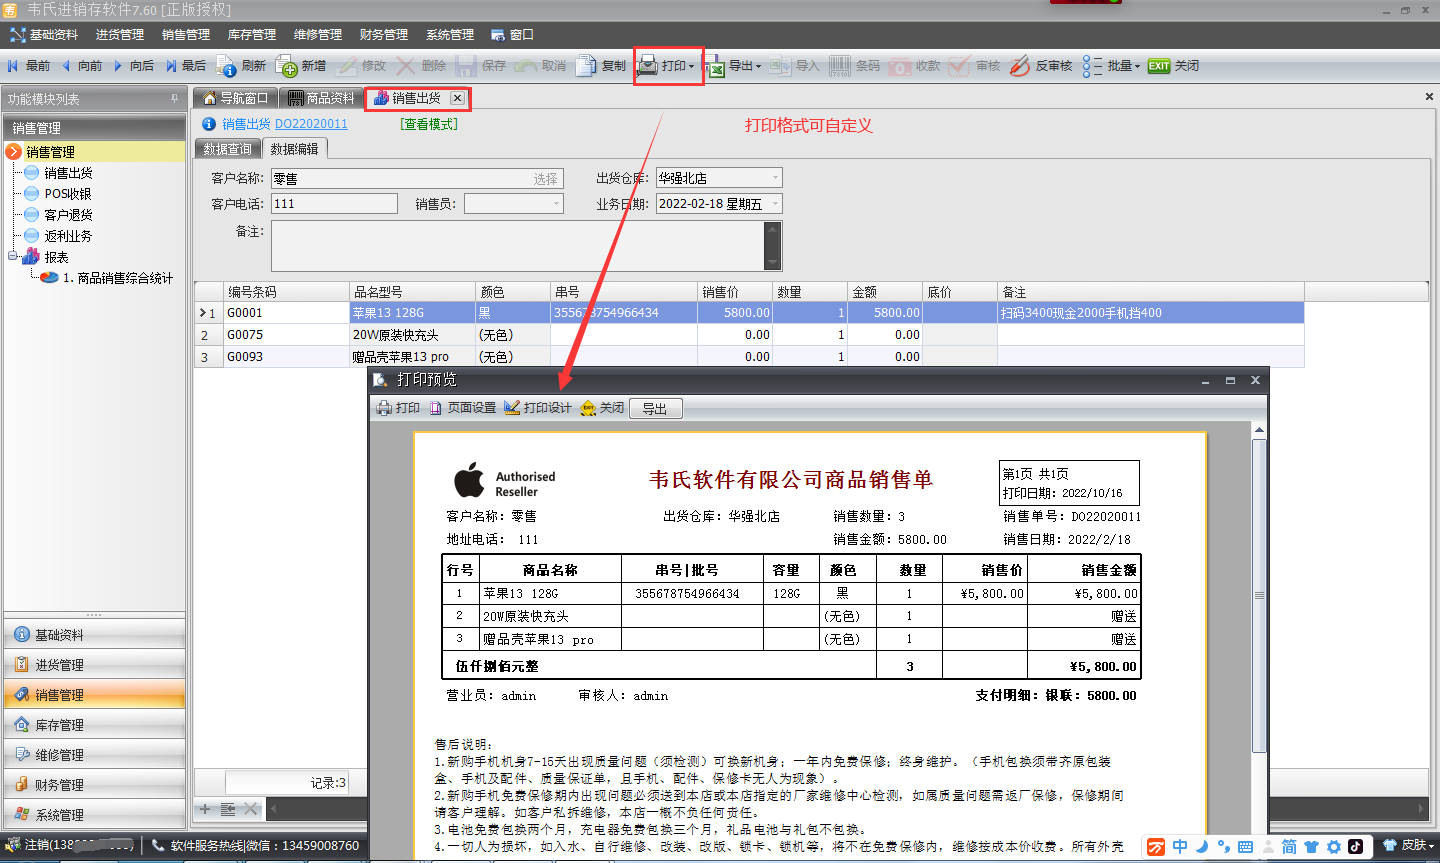Click the 复制 copy icon
Image resolution: width=1440 pixels, height=863 pixels.
coord(586,66)
